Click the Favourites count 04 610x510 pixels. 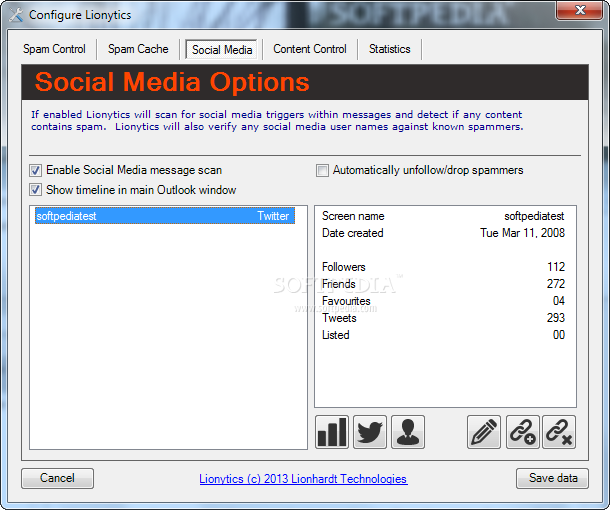559,301
